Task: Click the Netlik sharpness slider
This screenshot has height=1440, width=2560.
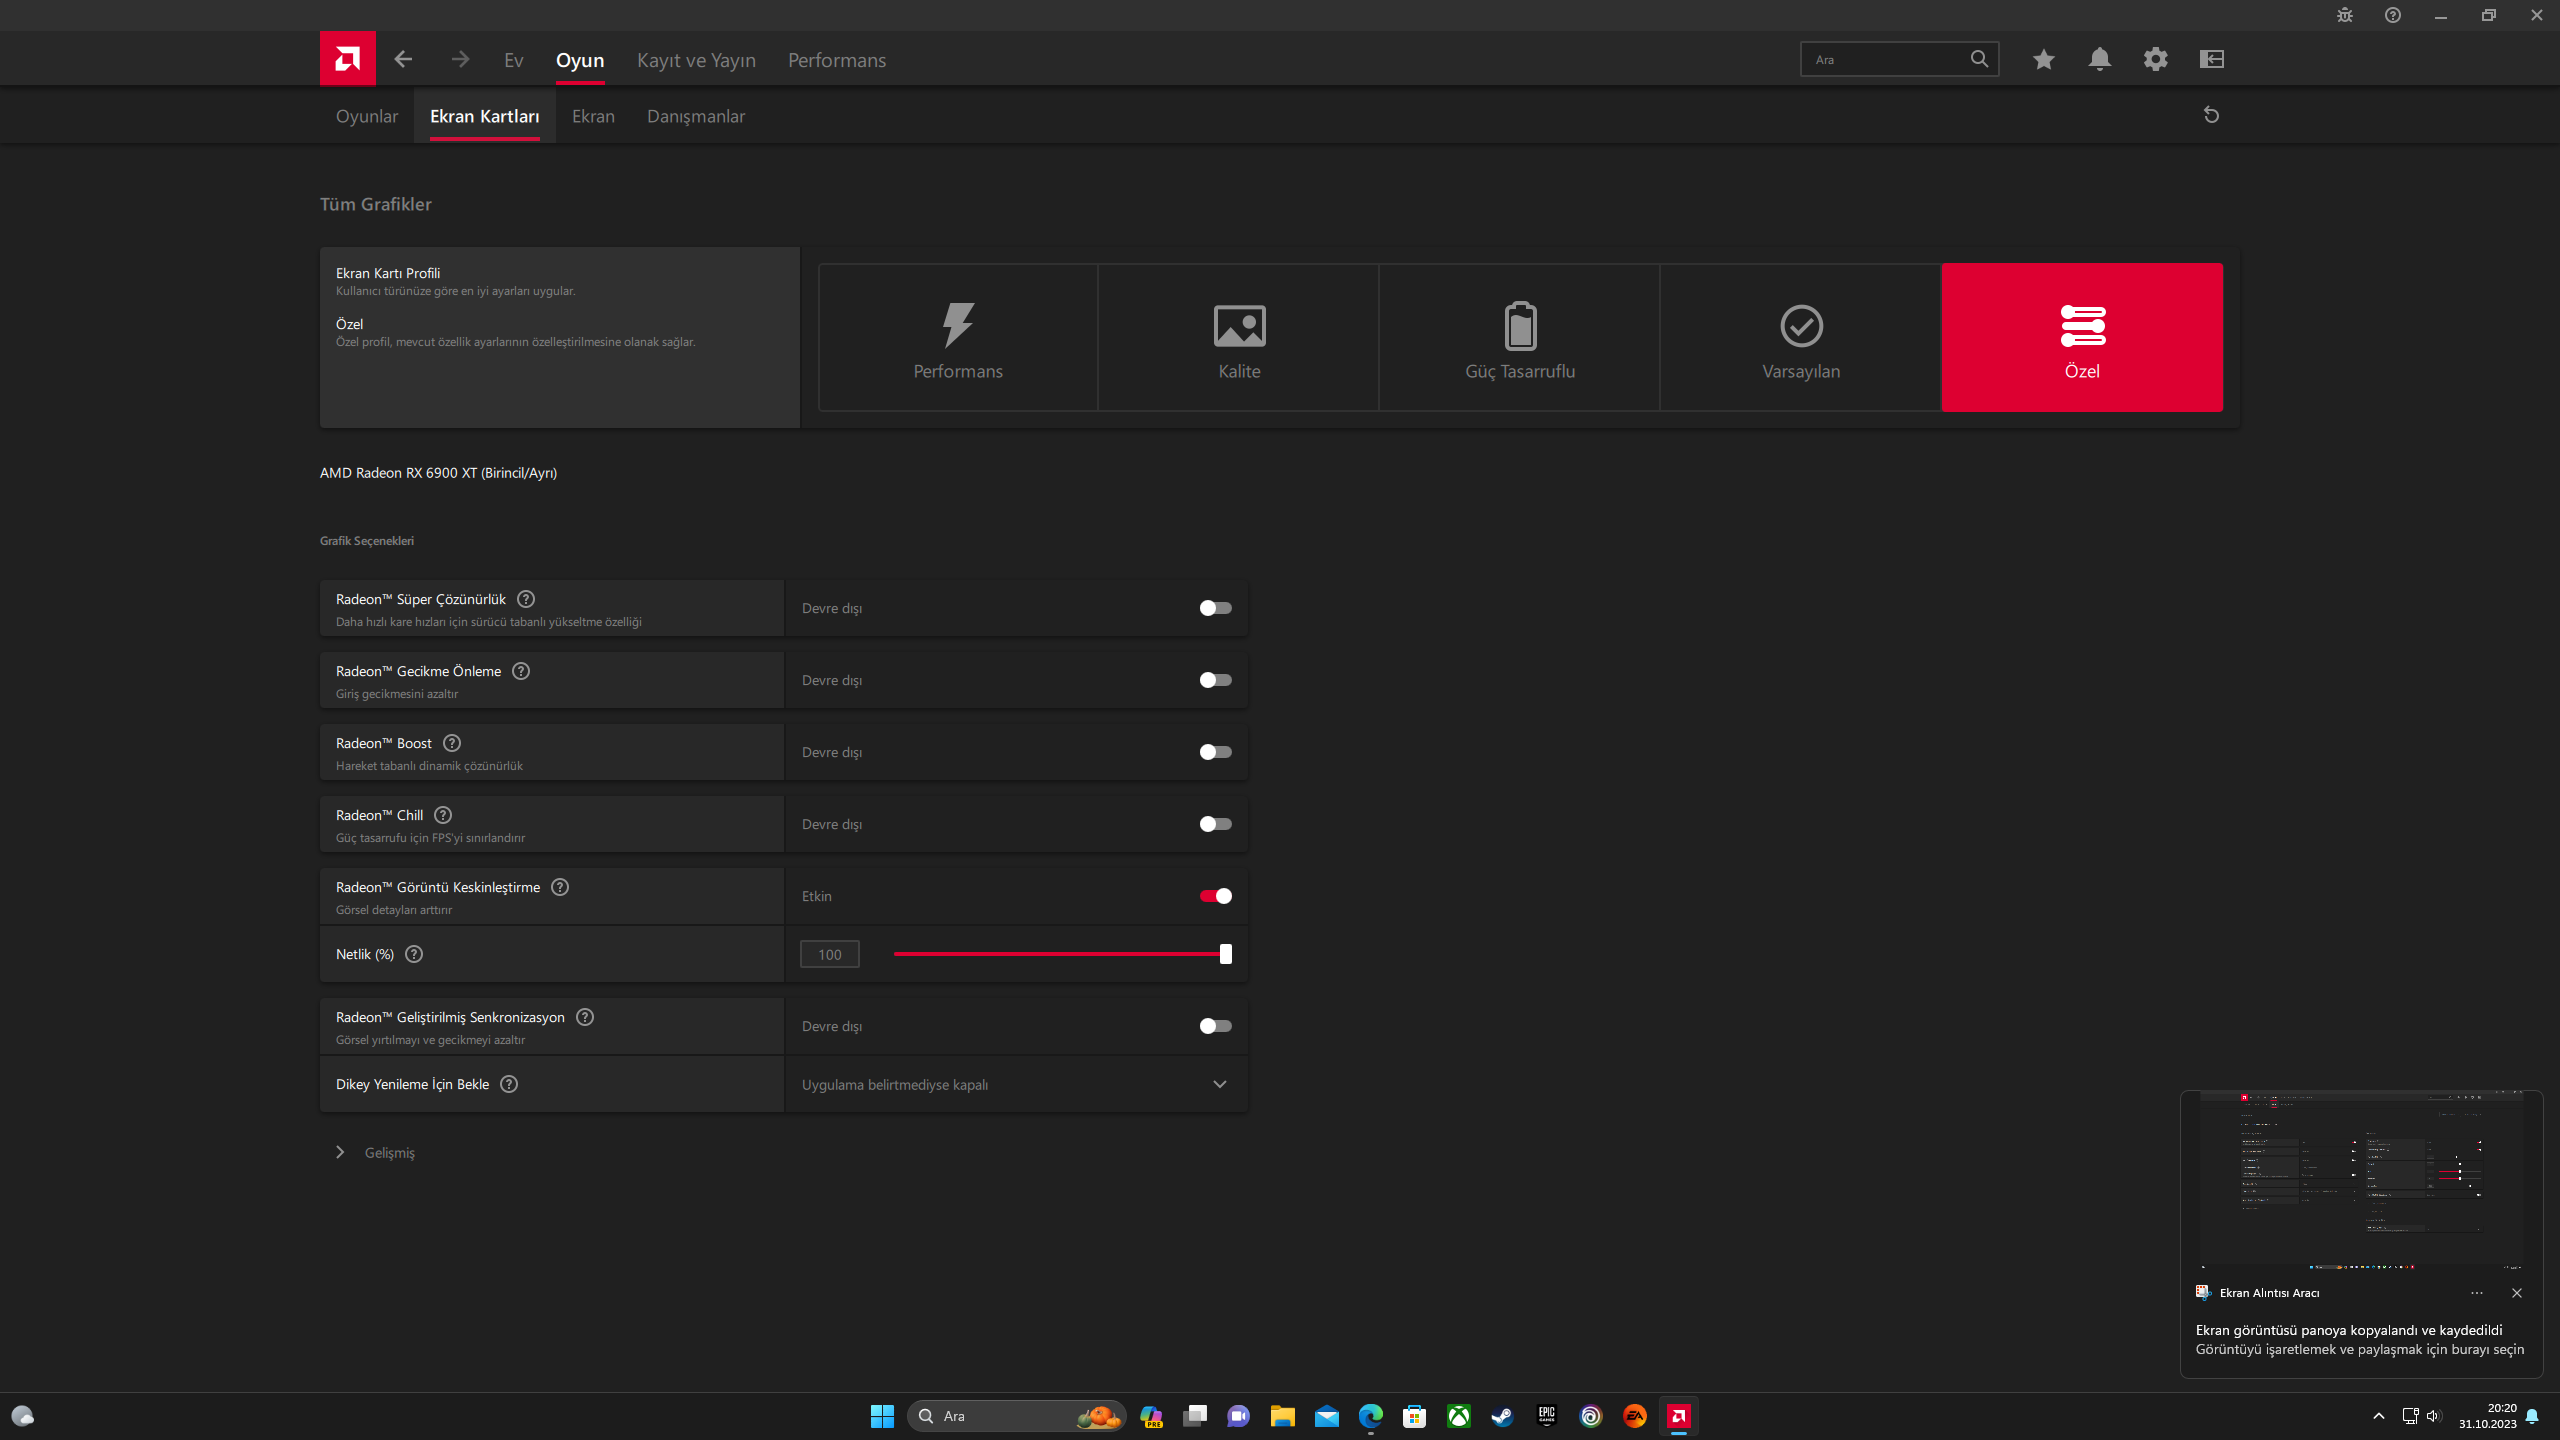Action: point(1060,954)
